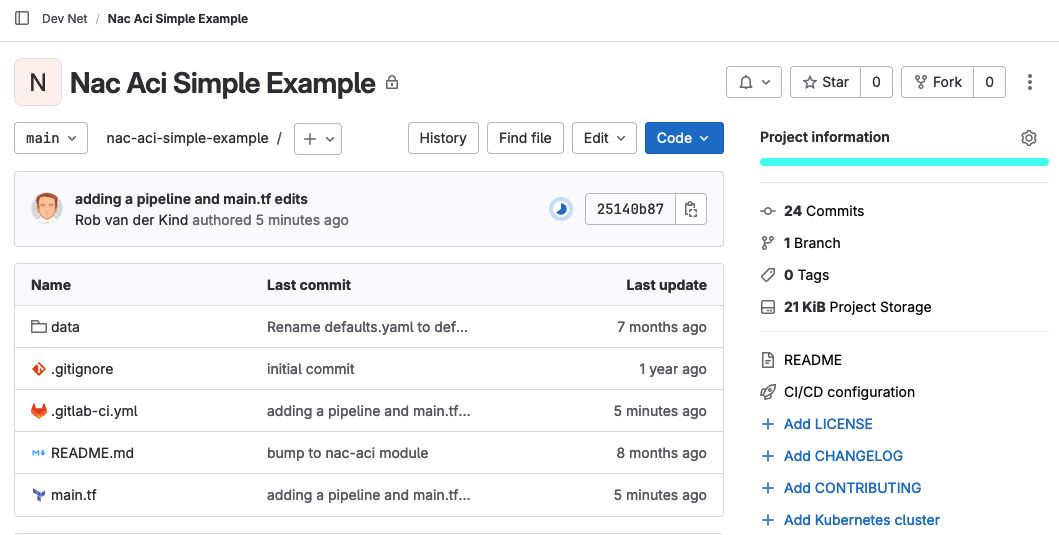
Task: Open .gitlab-ci.yml's last commit message
Action: 369,411
